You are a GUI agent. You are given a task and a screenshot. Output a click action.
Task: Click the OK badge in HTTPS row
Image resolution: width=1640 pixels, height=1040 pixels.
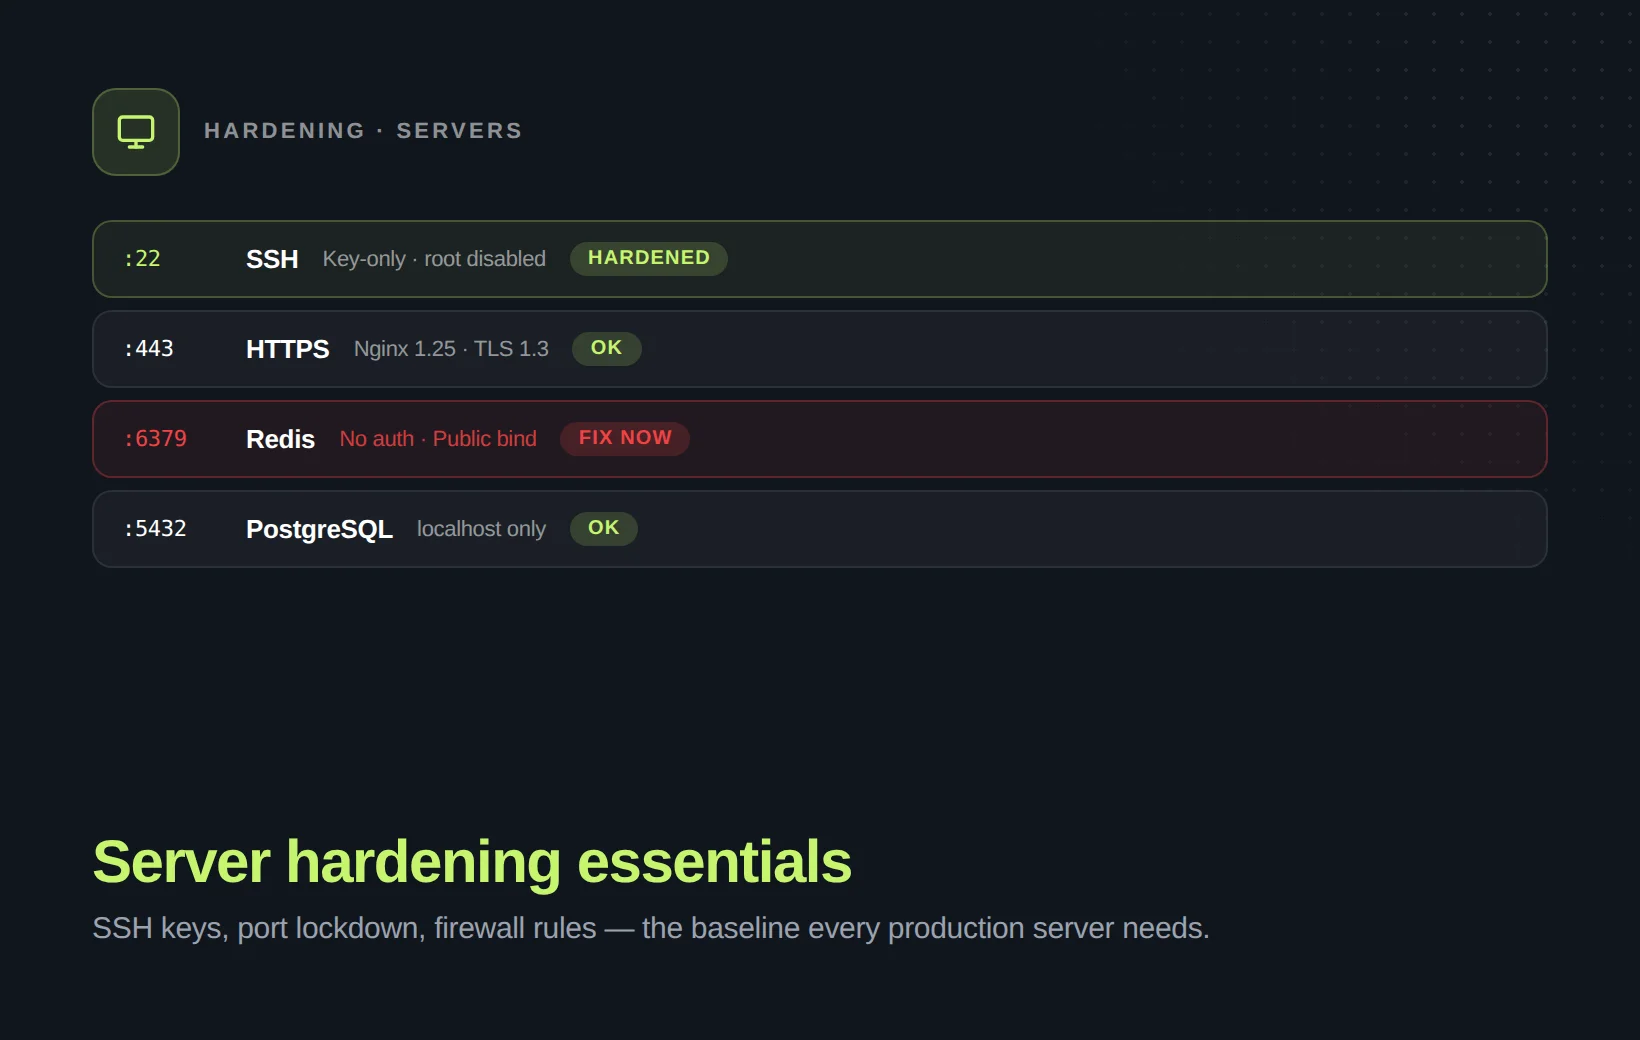click(607, 348)
